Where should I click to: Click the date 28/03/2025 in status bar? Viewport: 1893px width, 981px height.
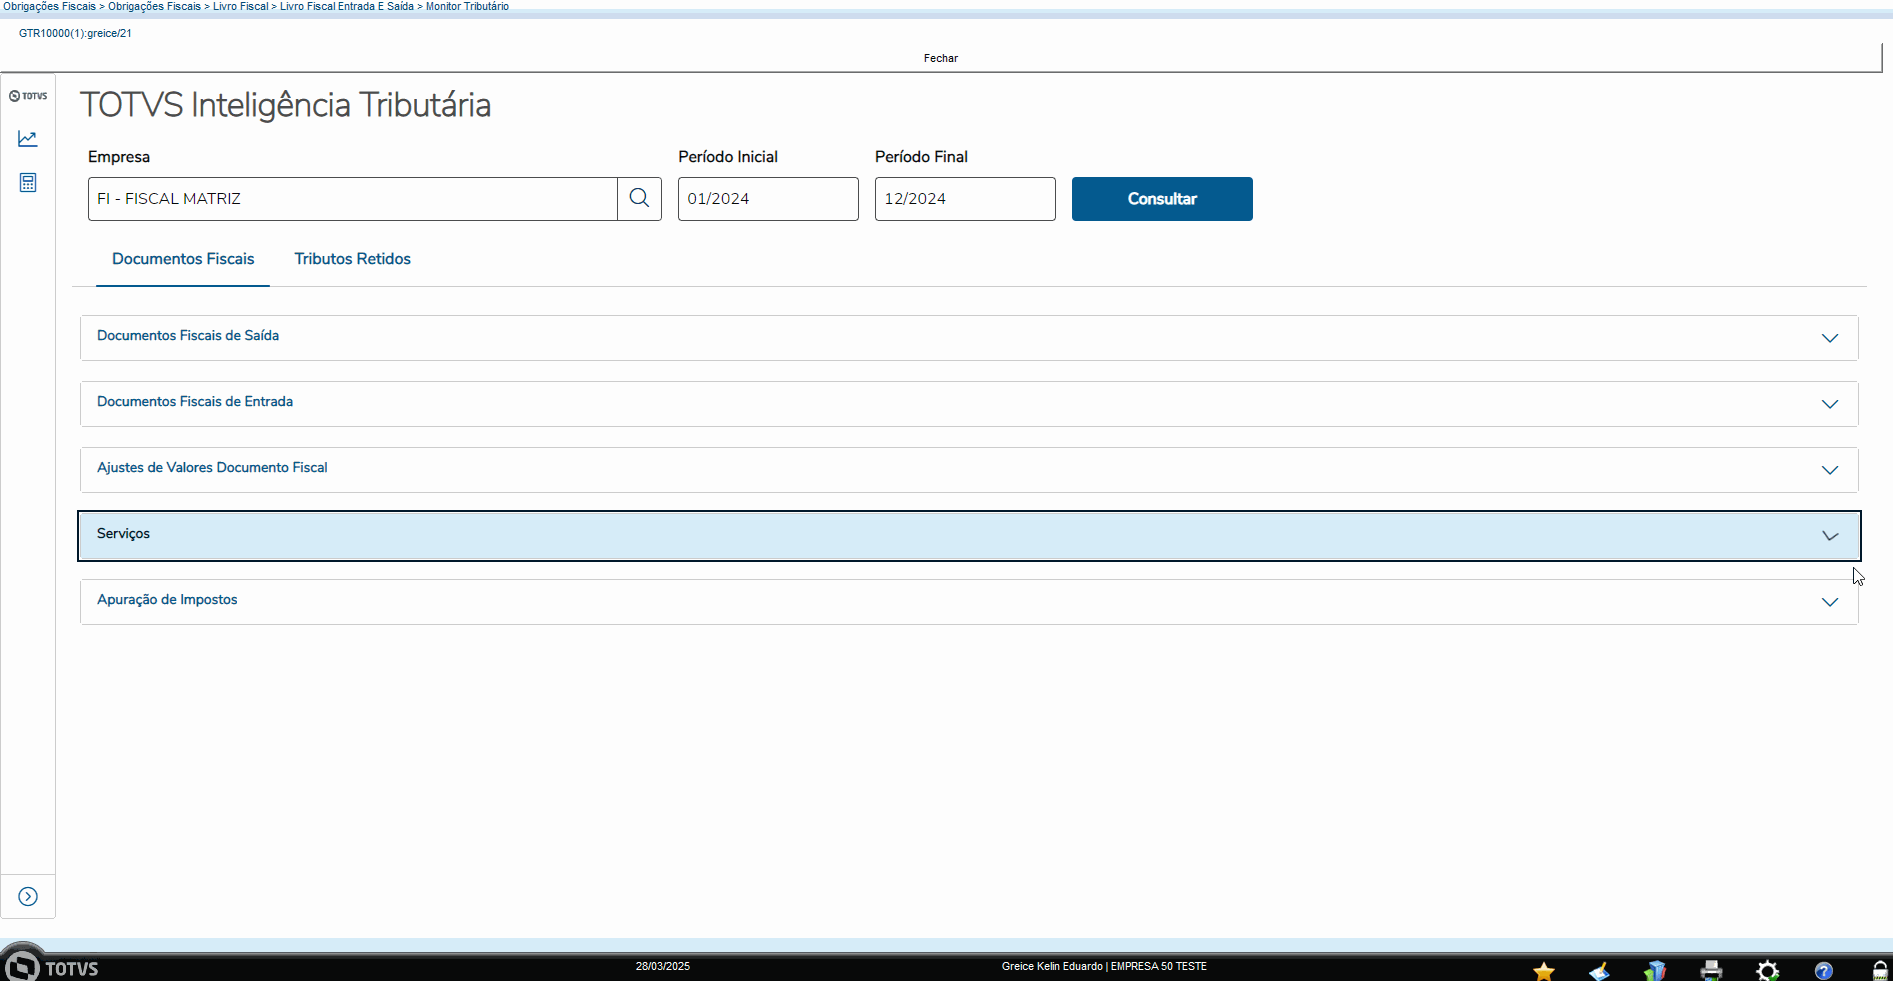coord(663,966)
